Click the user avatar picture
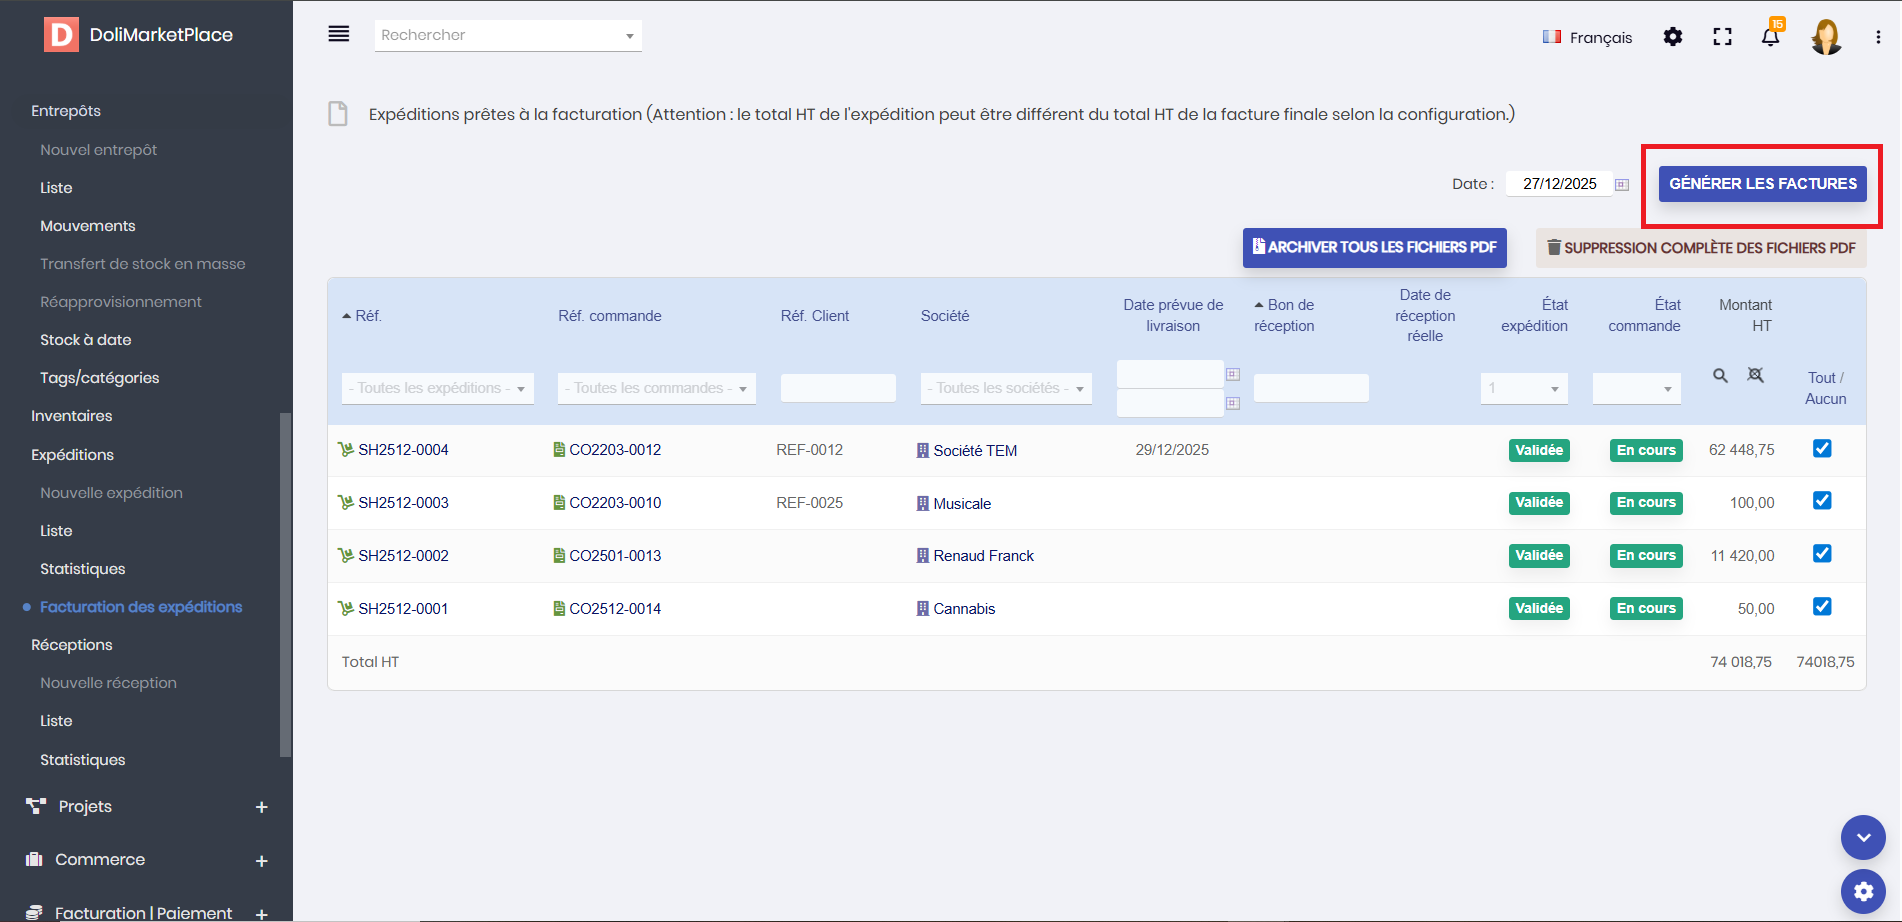1902x922 pixels. tap(1826, 37)
